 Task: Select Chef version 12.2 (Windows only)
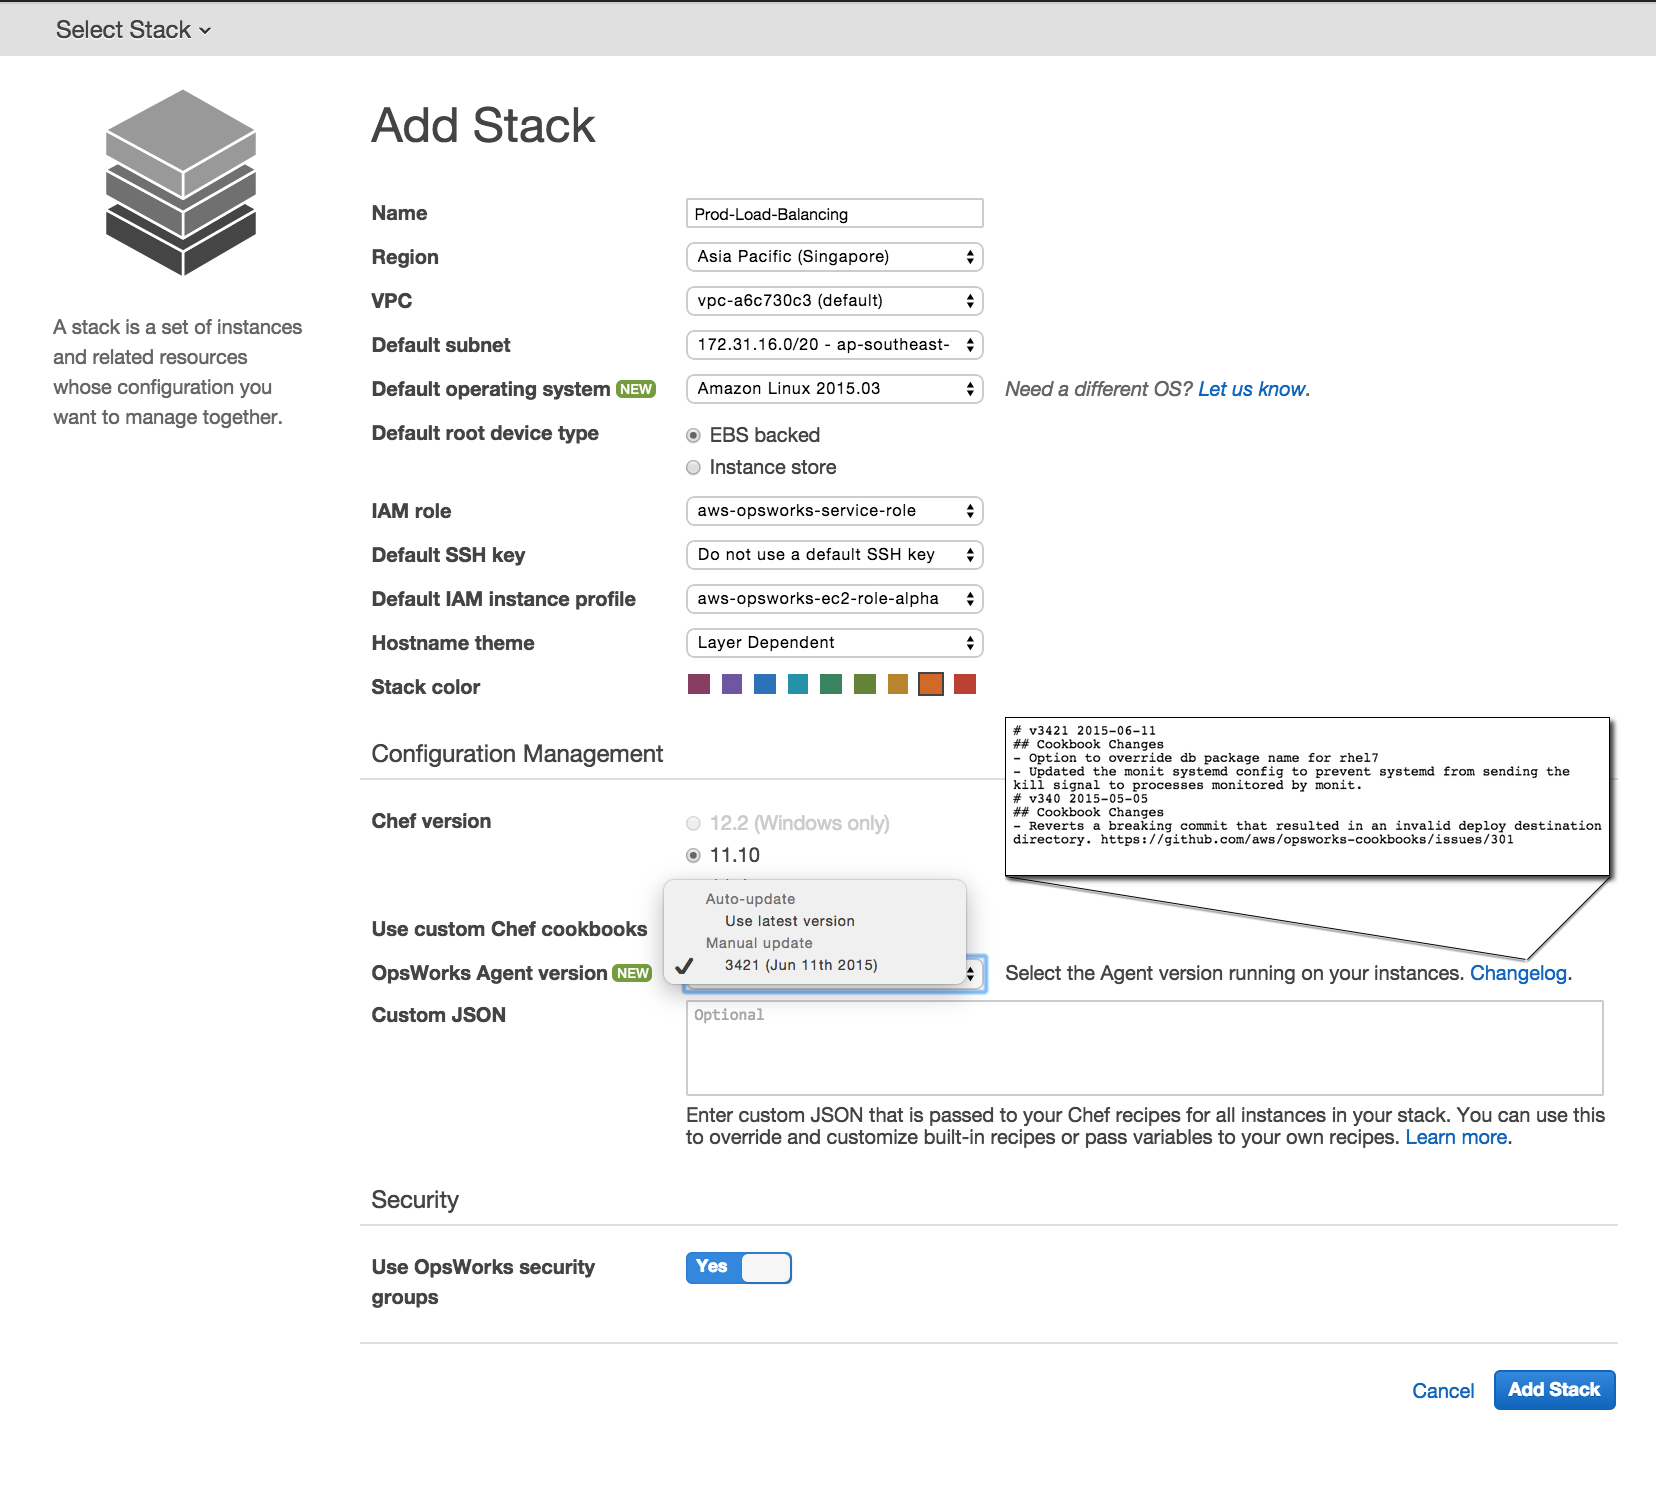(693, 823)
